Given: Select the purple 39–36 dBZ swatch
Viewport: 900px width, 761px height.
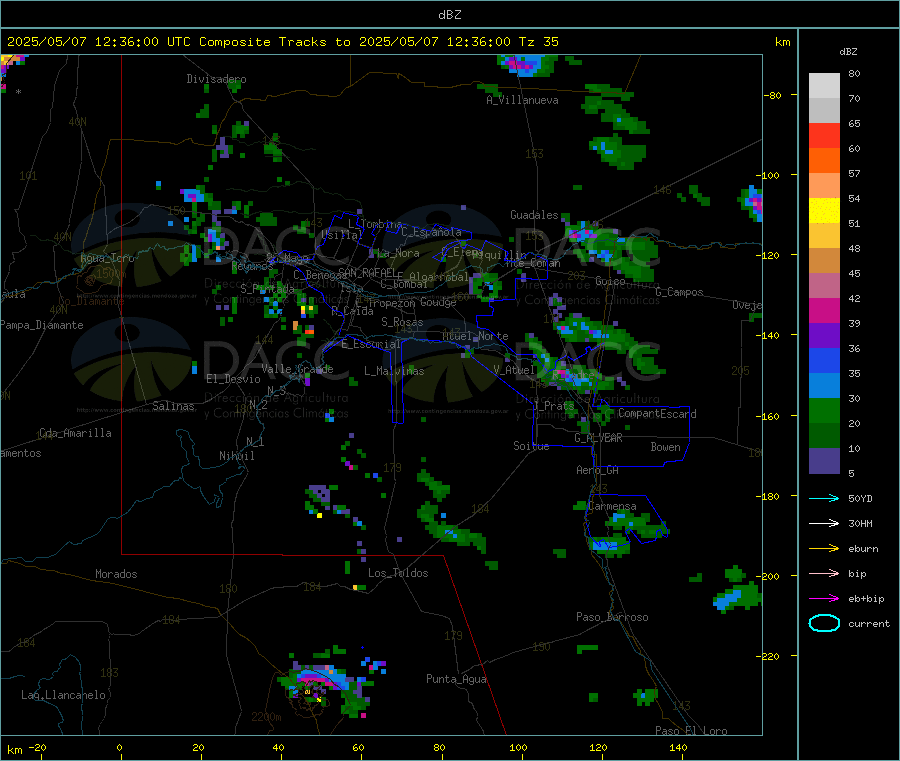Looking at the screenshot, I should 824,336.
